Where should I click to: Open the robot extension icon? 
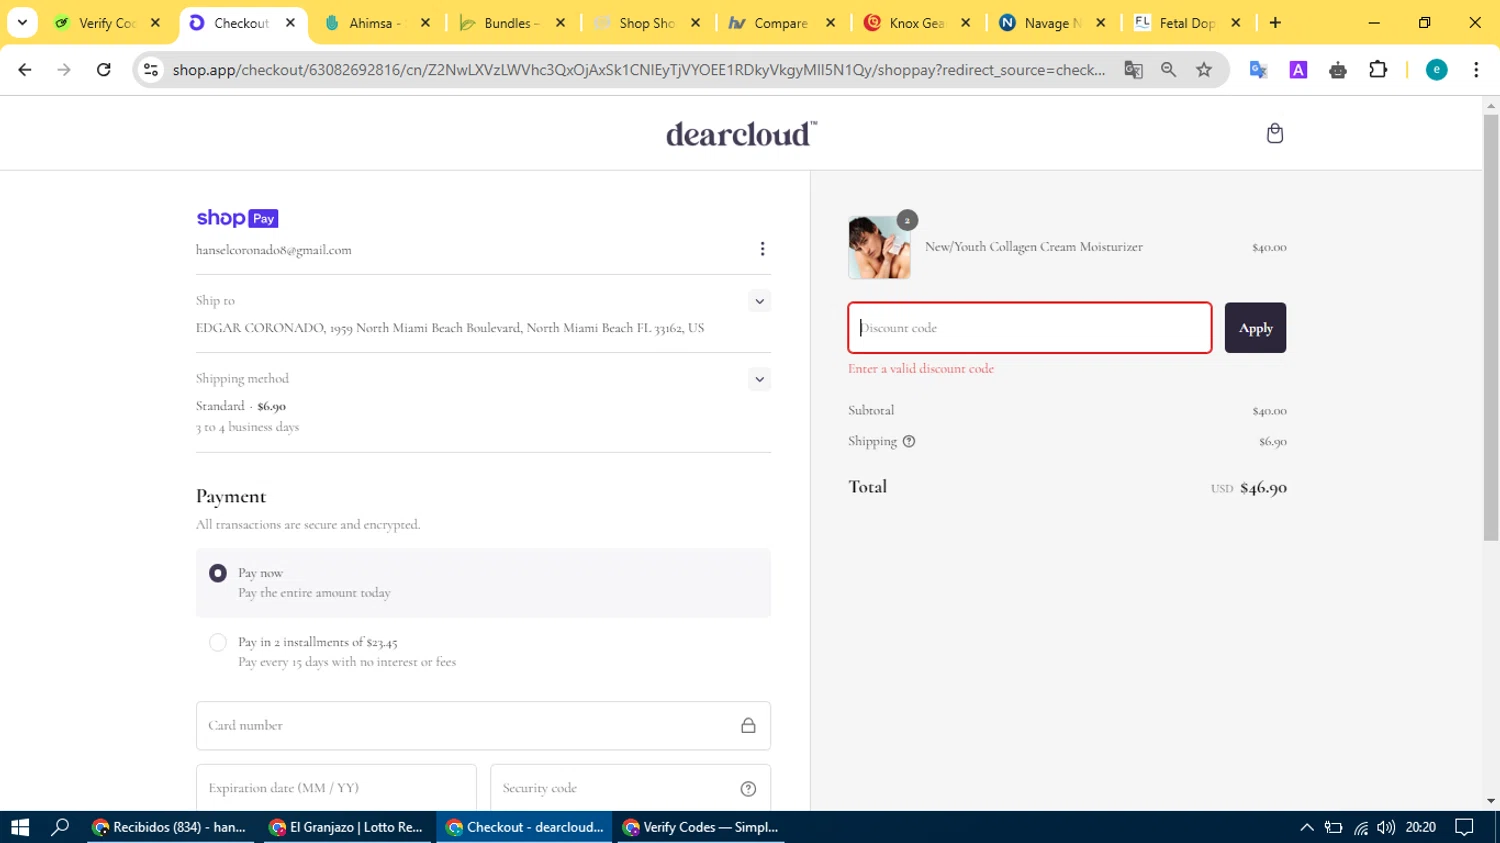[1338, 69]
